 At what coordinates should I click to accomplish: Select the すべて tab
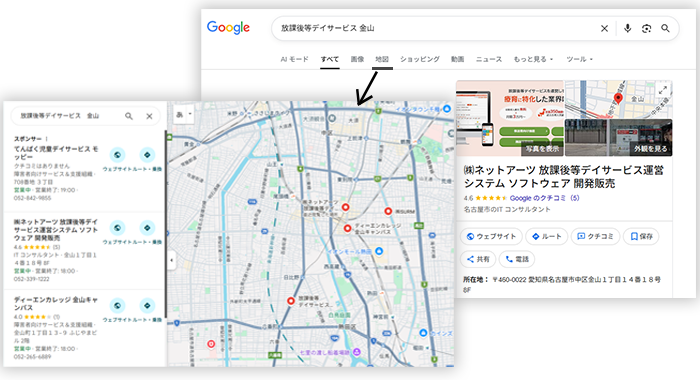pos(329,59)
